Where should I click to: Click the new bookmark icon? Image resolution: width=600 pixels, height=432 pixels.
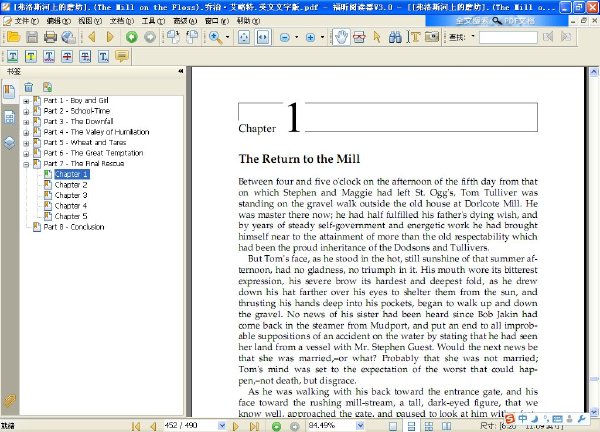47,87
